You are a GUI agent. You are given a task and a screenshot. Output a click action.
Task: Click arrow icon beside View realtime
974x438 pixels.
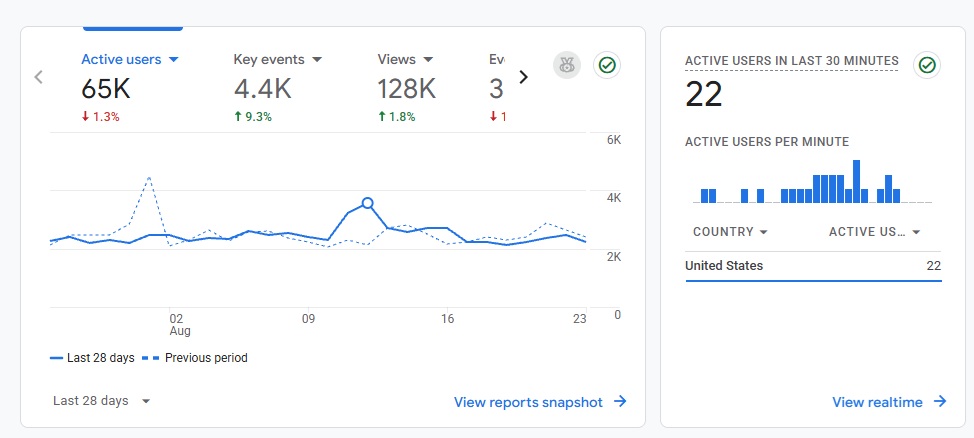(x=940, y=401)
